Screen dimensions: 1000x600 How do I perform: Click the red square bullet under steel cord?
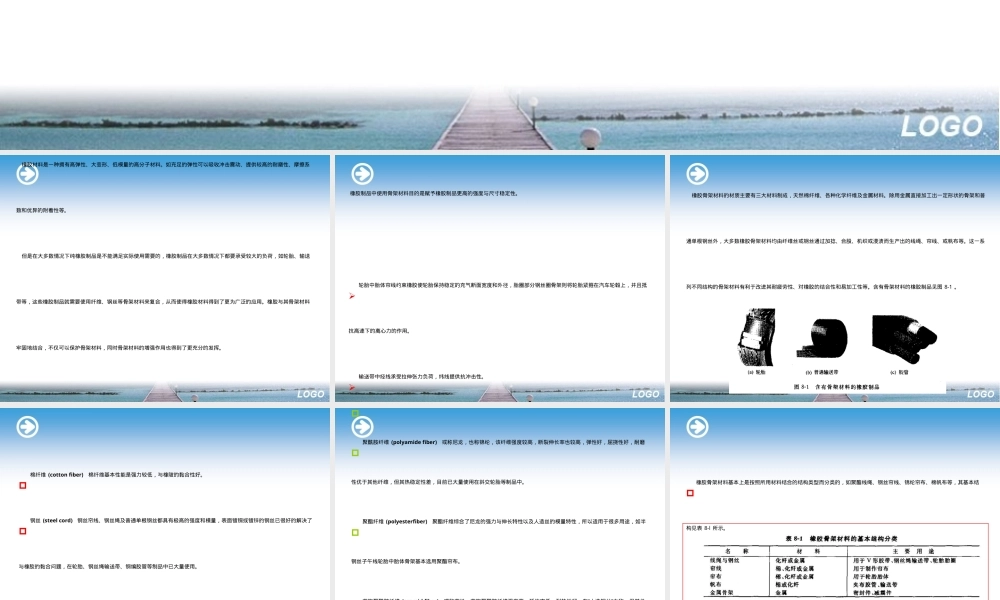[22, 531]
